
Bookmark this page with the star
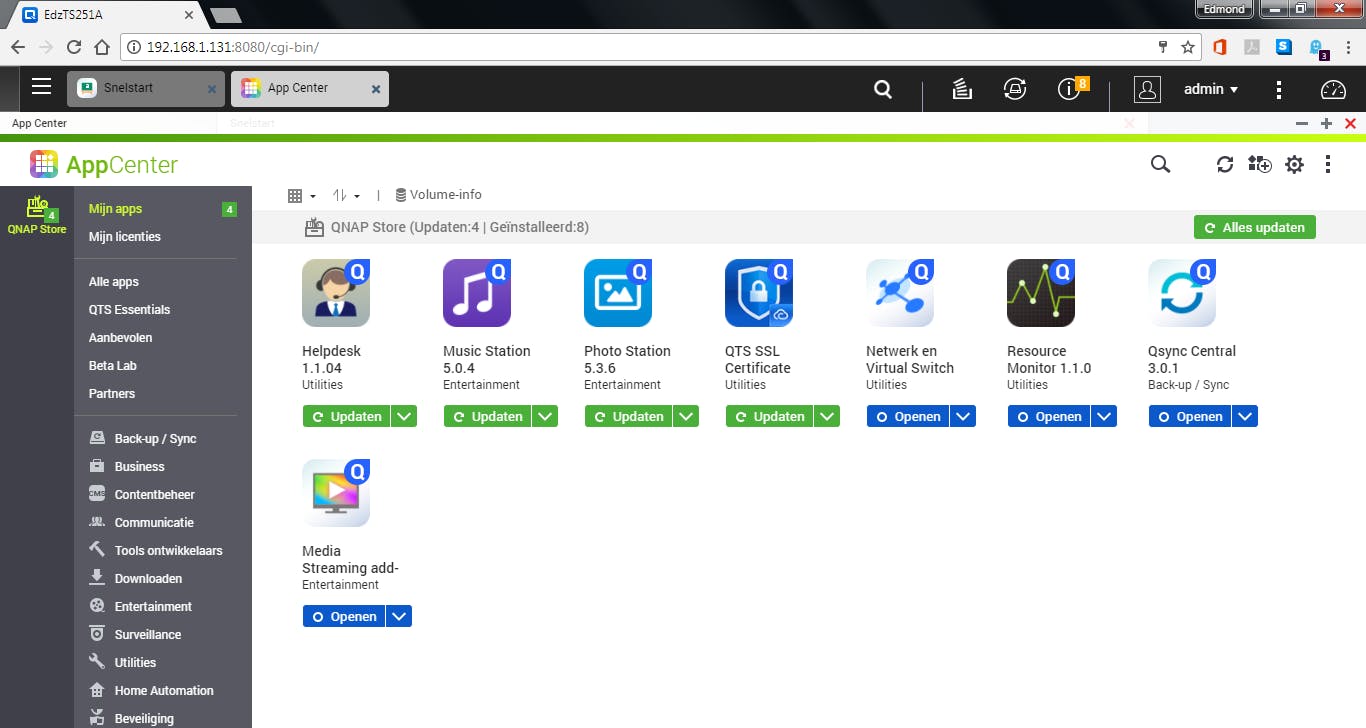pos(1188,47)
